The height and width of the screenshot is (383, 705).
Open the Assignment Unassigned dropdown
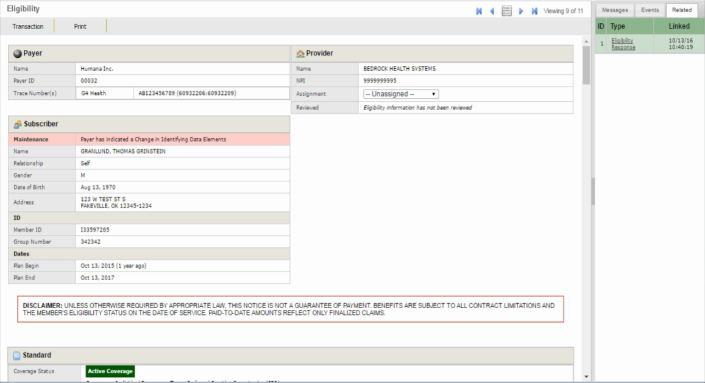(x=401, y=94)
